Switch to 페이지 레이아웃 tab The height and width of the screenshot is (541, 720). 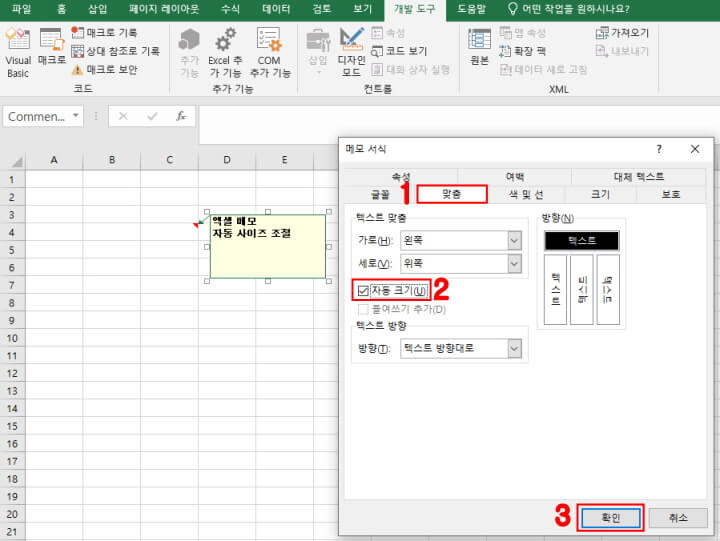(163, 9)
